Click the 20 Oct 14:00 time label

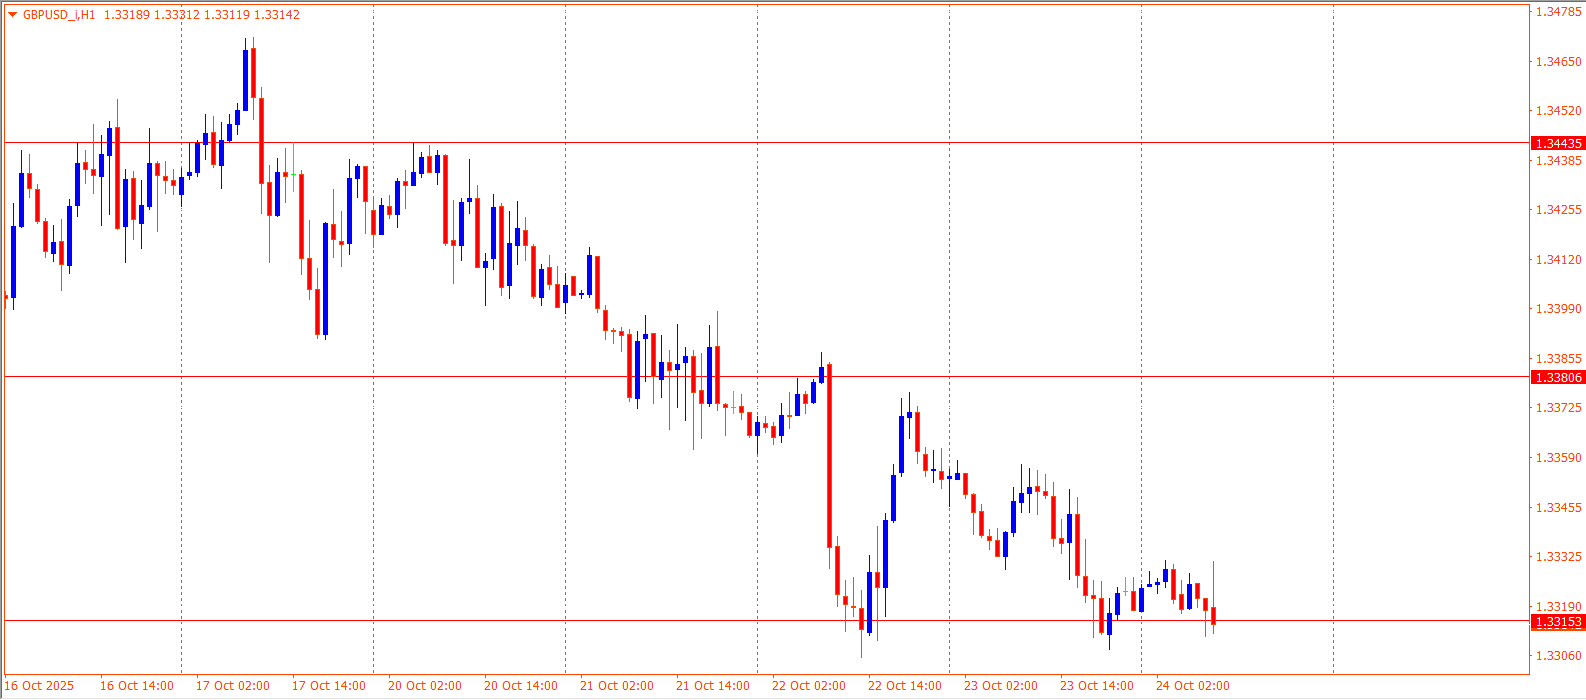(x=521, y=686)
